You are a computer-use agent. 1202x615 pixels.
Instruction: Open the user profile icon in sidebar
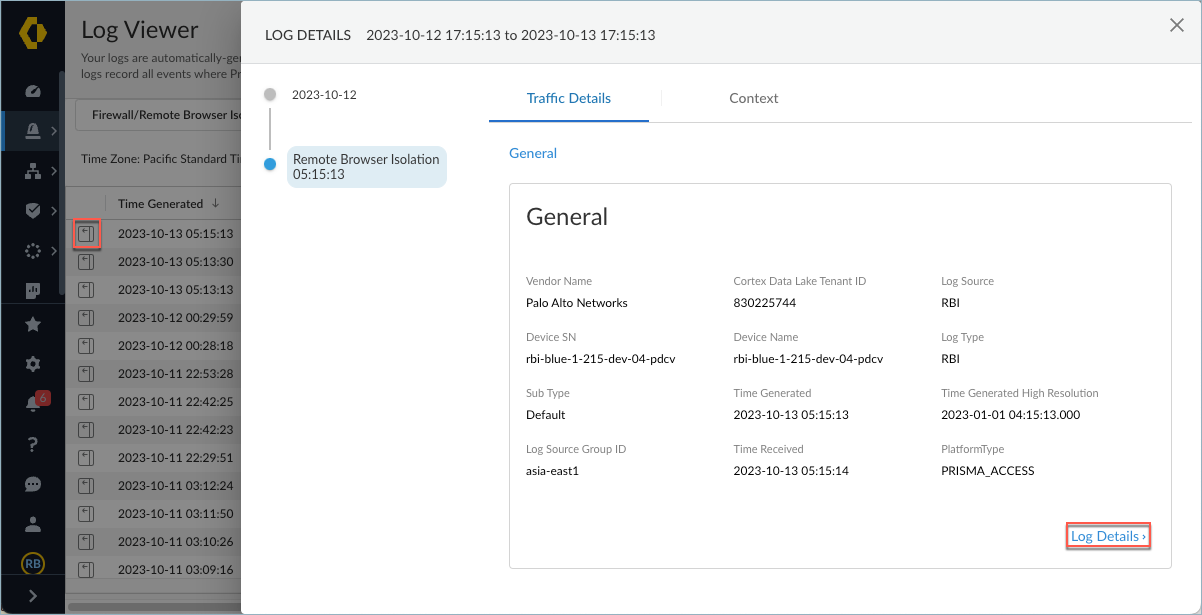coord(33,524)
